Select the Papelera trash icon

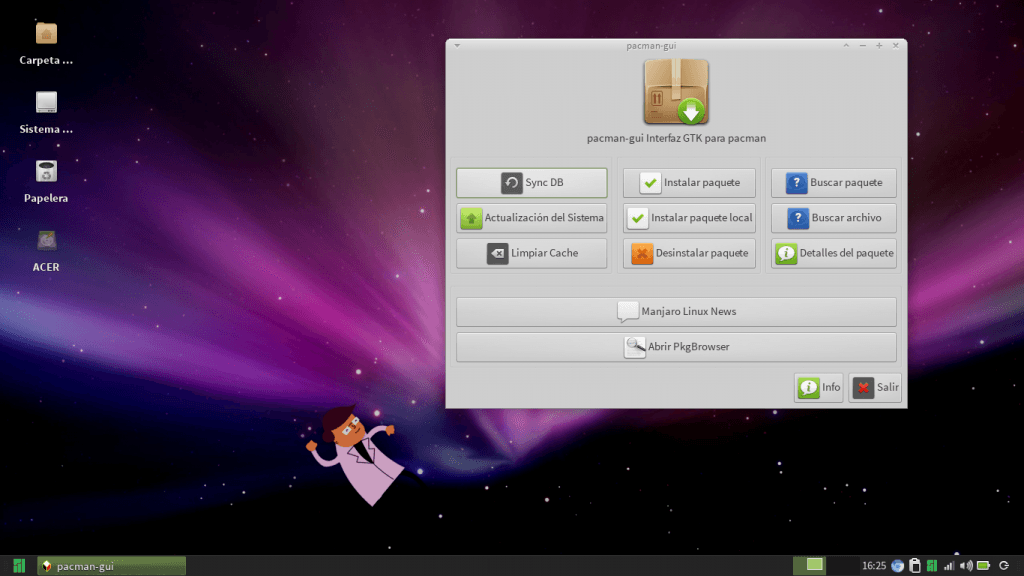[46, 182]
